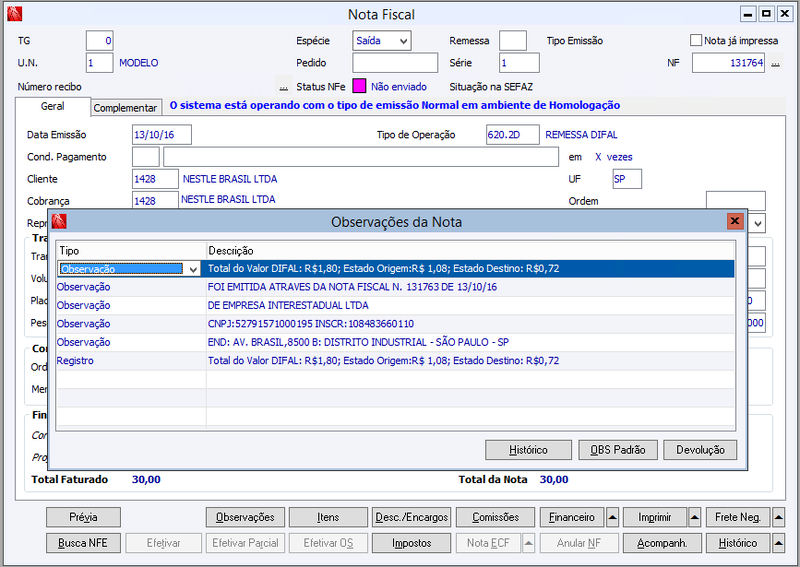The width and height of the screenshot is (800, 567).
Task: Select the Geral tab
Action: (x=53, y=106)
